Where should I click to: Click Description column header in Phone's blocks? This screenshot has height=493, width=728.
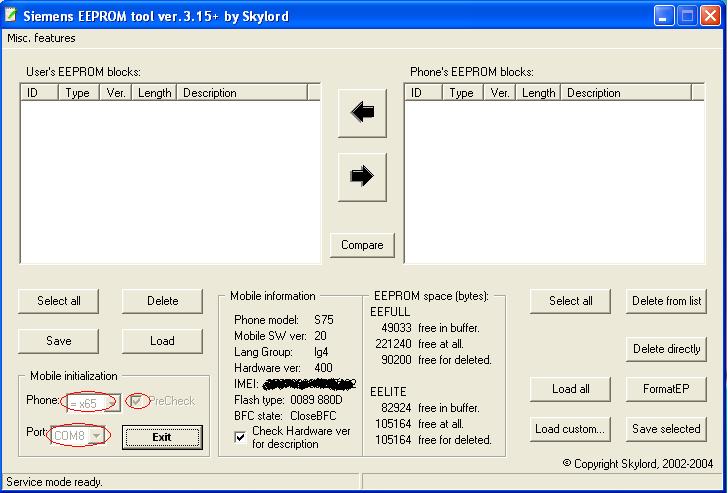click(626, 93)
